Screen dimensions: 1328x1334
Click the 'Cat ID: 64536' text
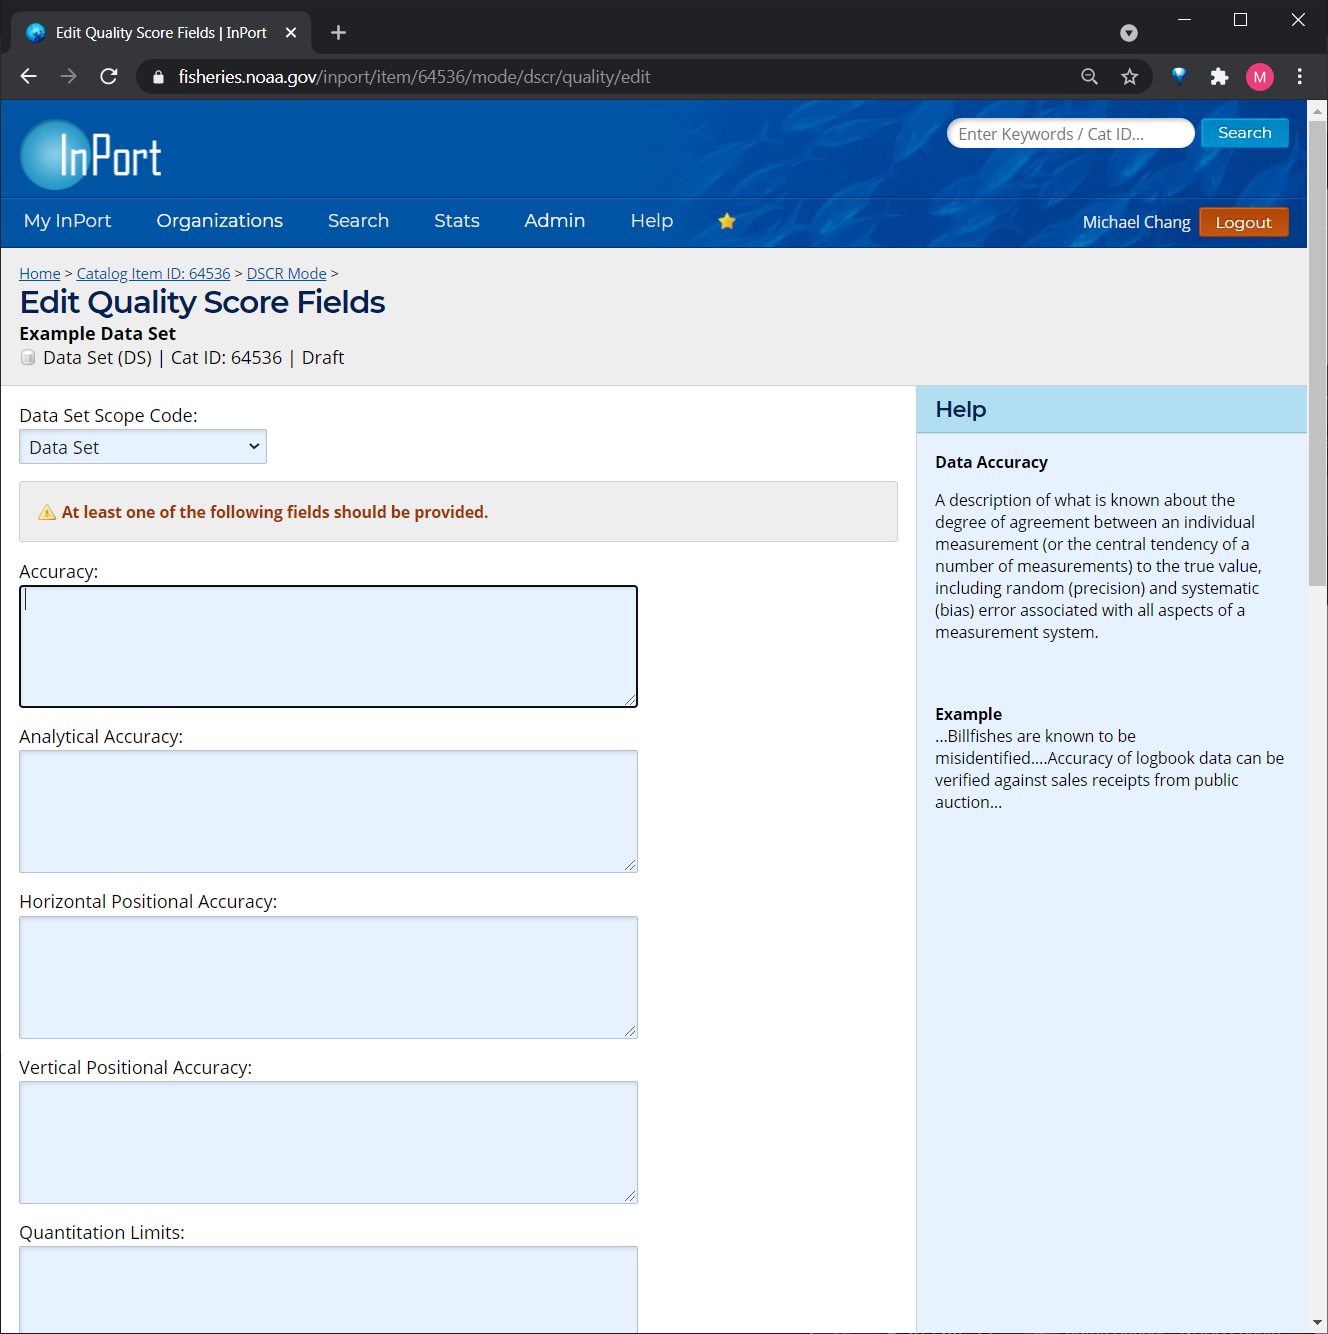tap(227, 358)
